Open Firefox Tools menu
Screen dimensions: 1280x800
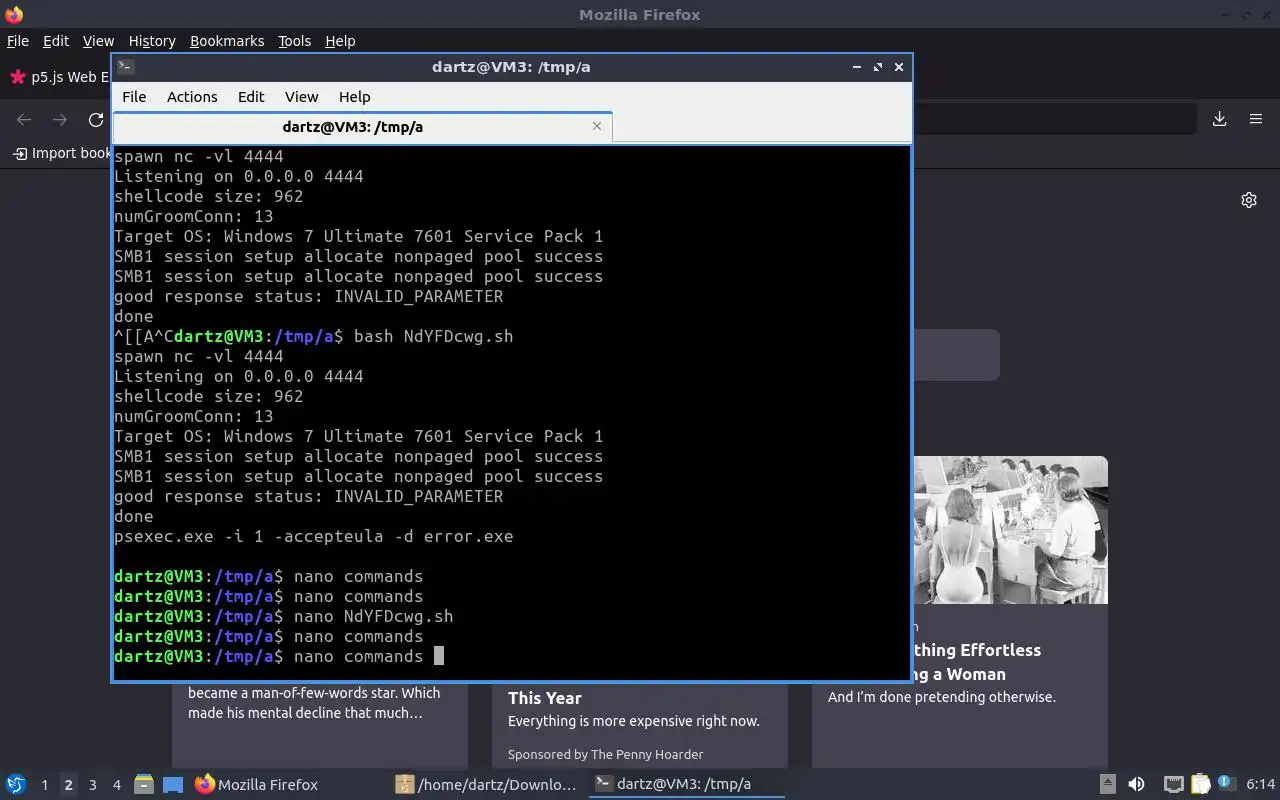(x=294, y=41)
